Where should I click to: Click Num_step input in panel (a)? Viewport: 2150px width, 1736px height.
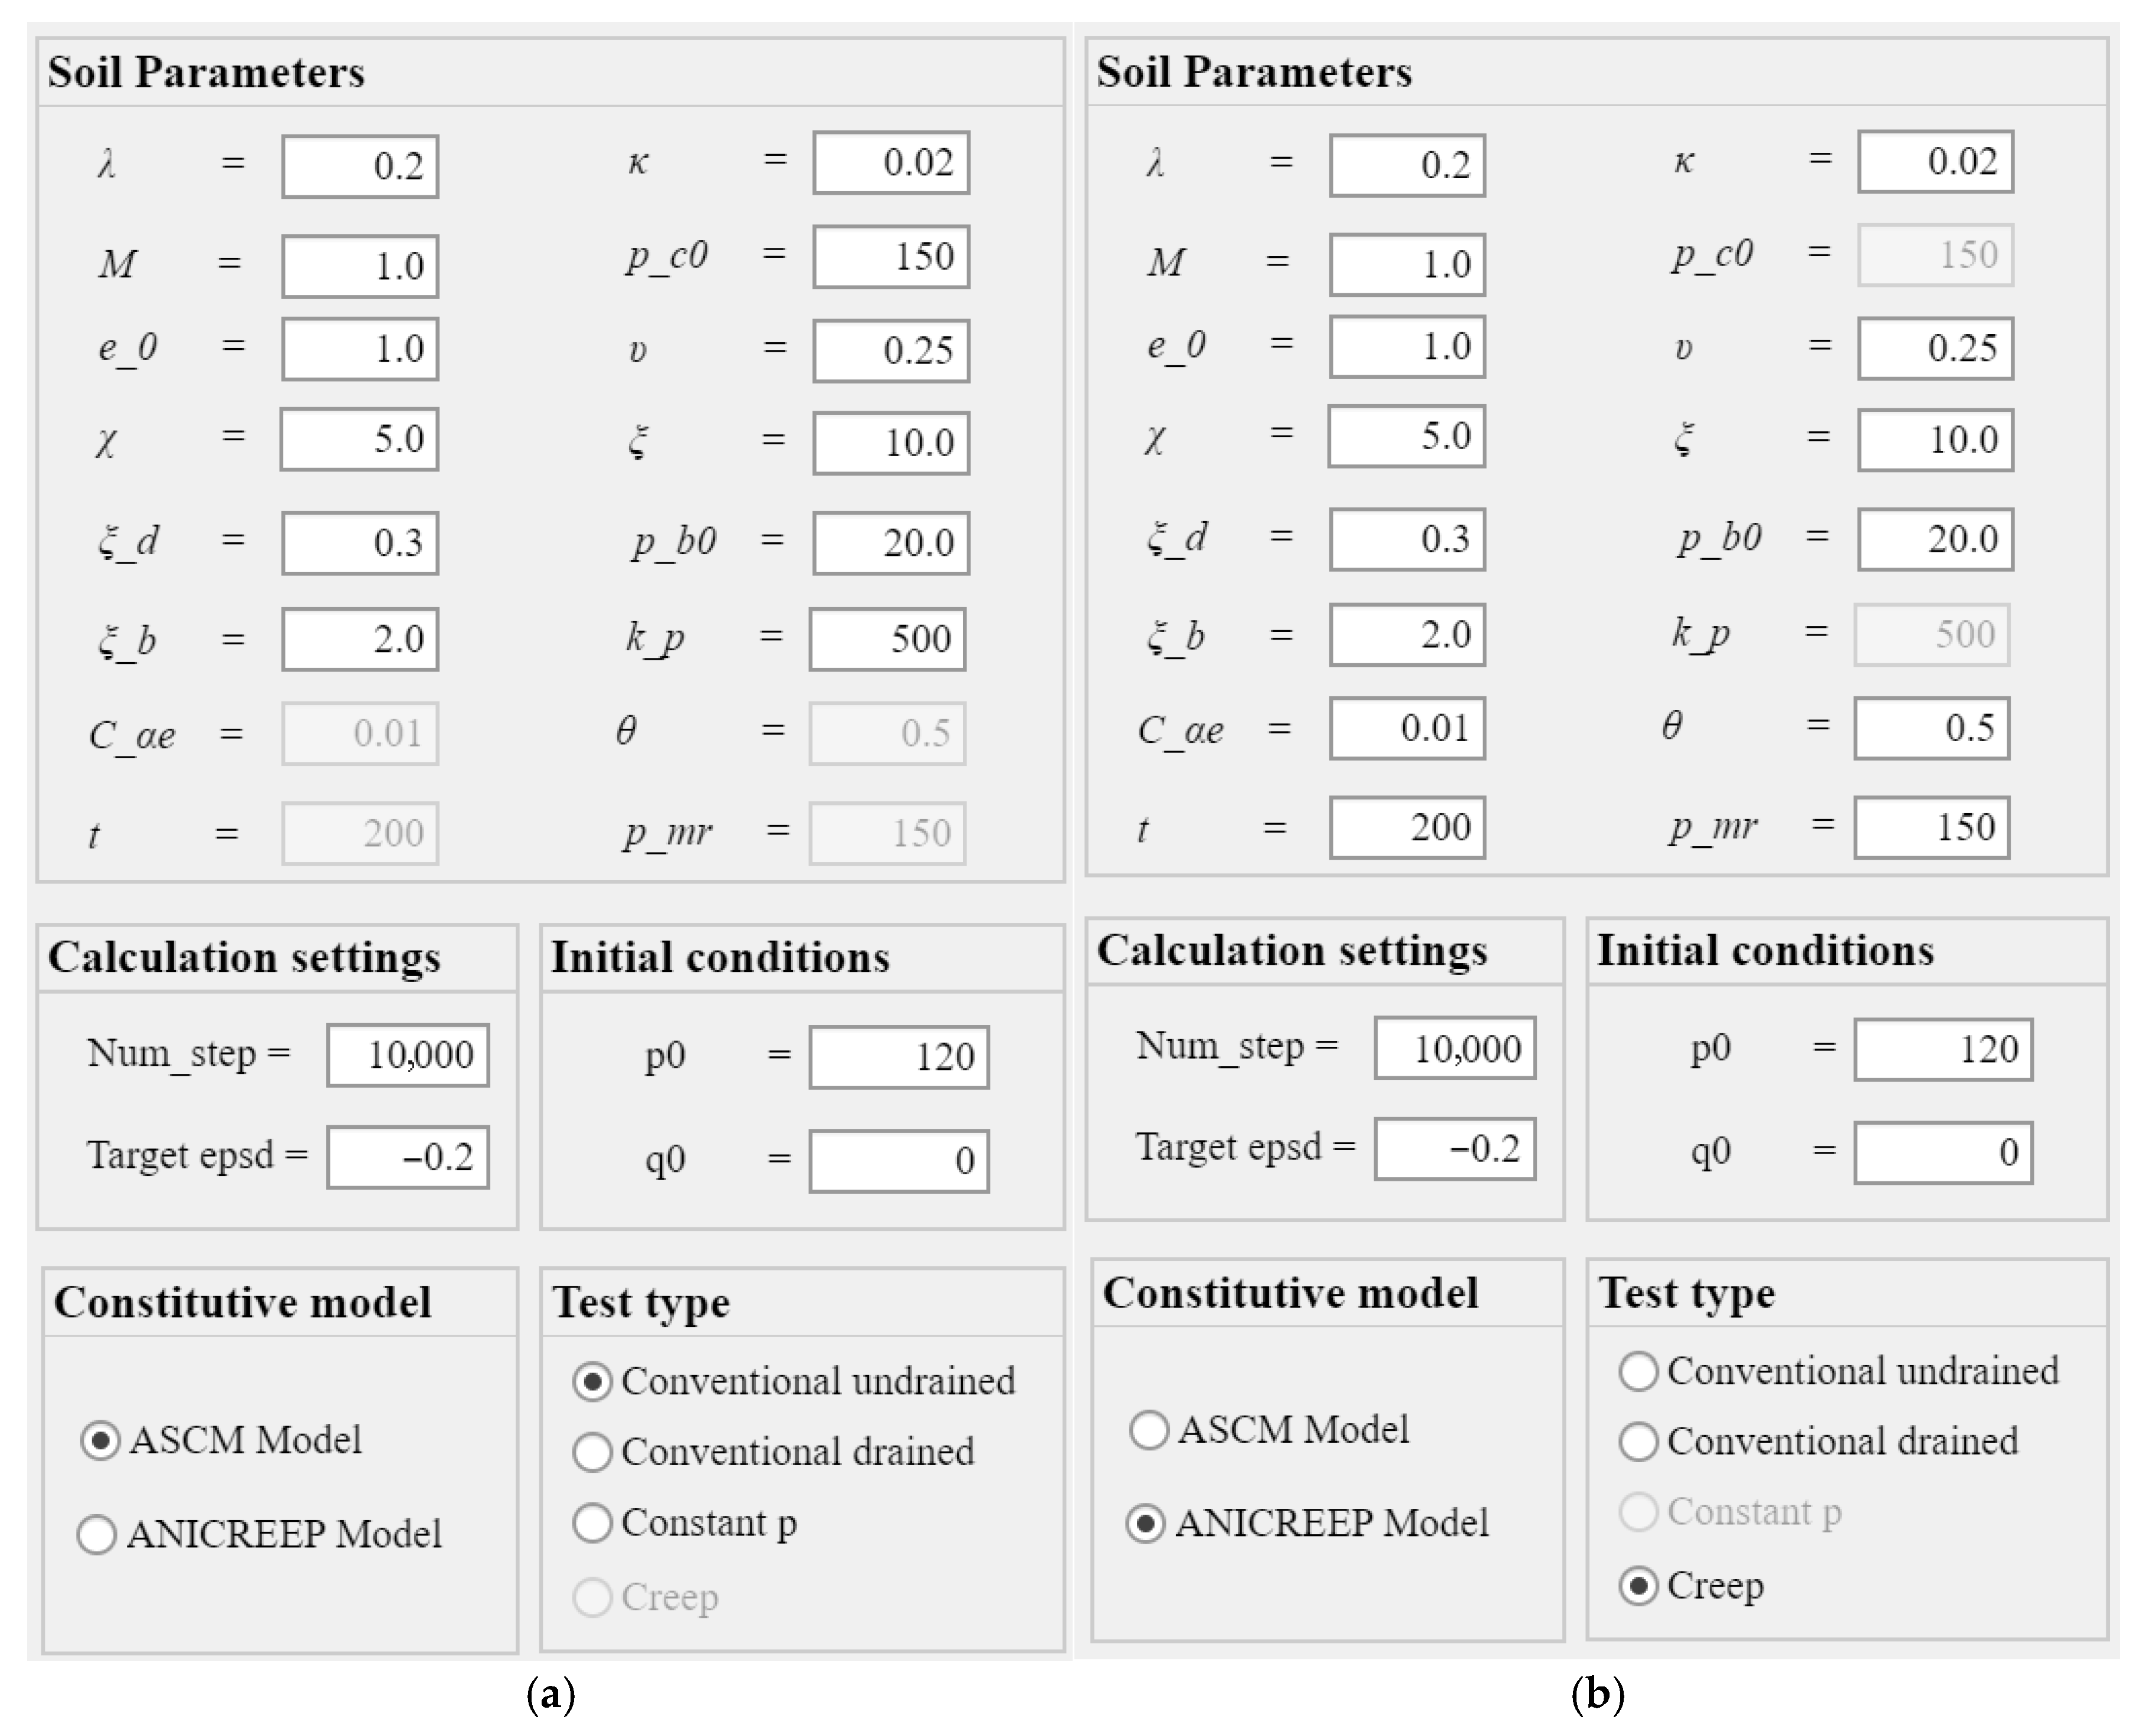pyautogui.click(x=408, y=1055)
